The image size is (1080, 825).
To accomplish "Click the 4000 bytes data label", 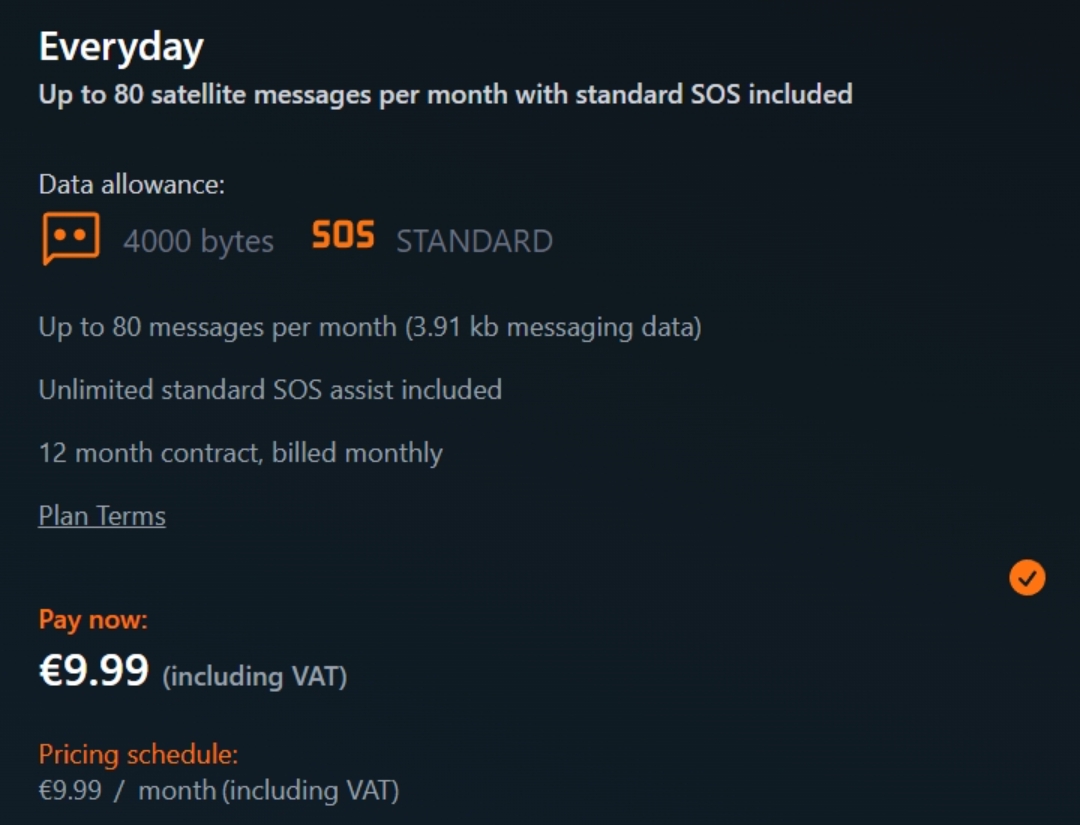I will pos(198,242).
